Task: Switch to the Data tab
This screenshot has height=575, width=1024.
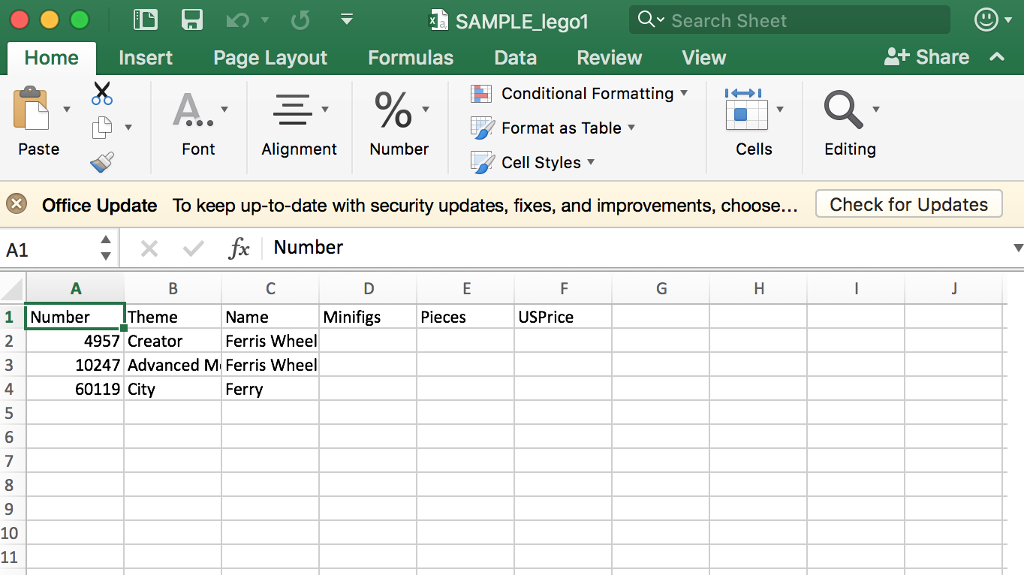Action: [515, 58]
